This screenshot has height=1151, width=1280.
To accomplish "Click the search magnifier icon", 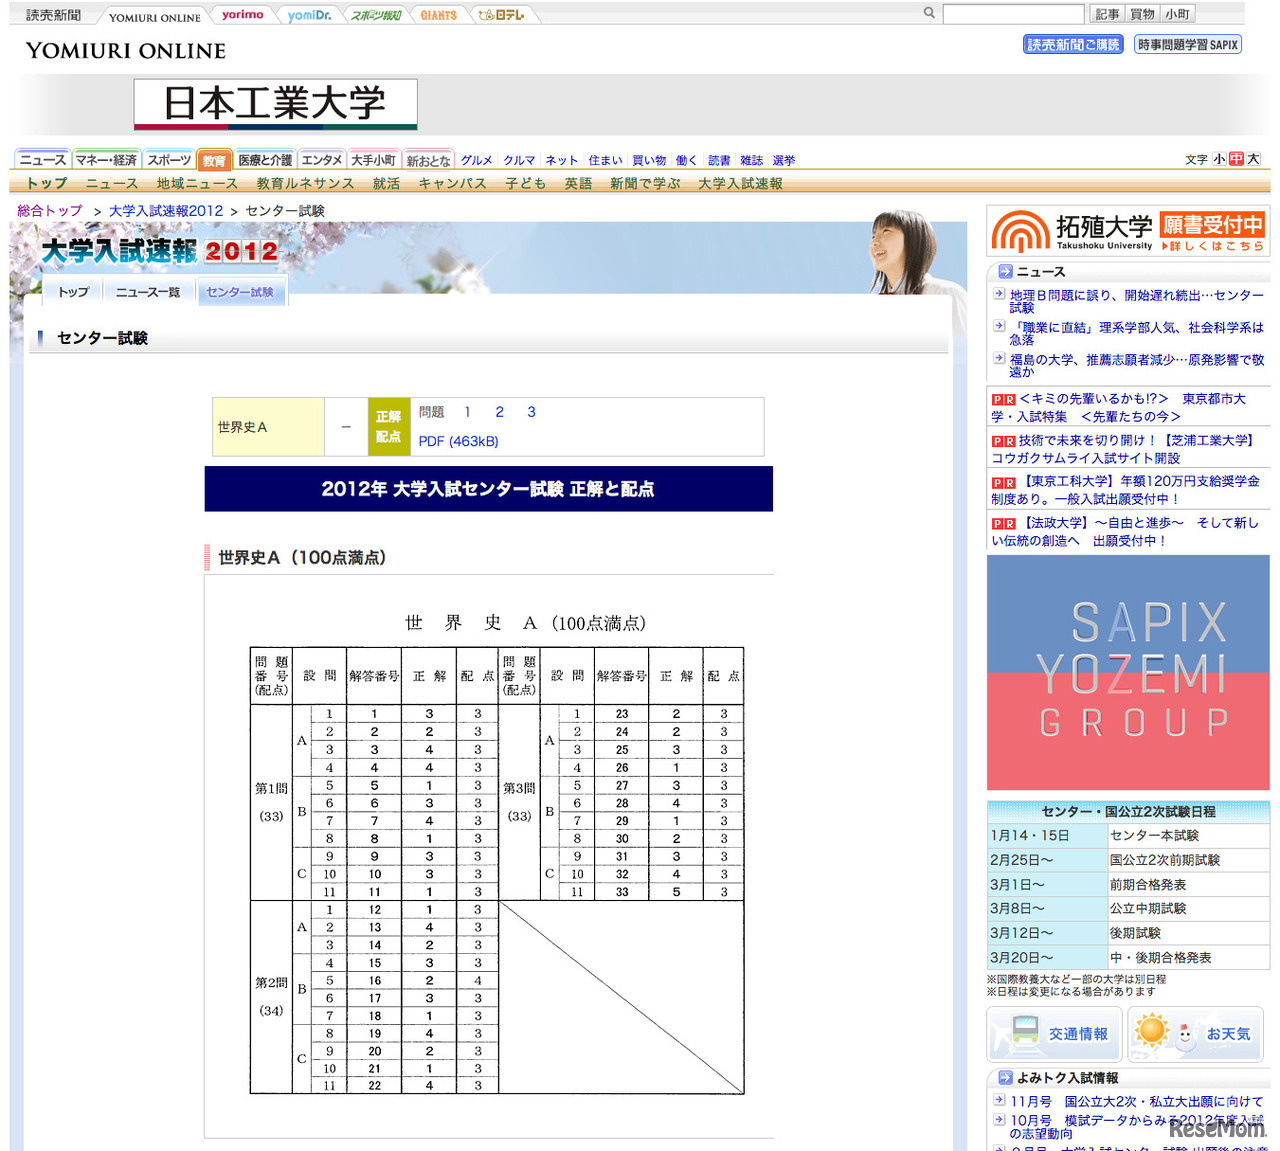I will 928,12.
